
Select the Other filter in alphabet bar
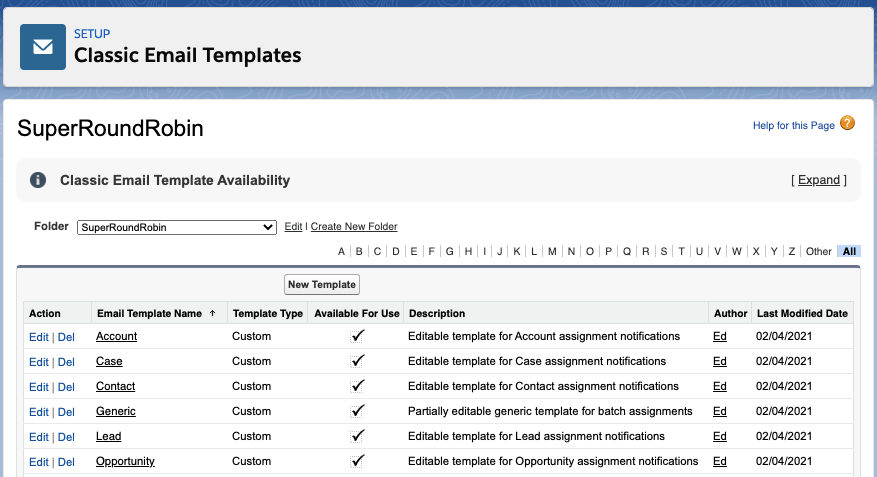coord(818,251)
